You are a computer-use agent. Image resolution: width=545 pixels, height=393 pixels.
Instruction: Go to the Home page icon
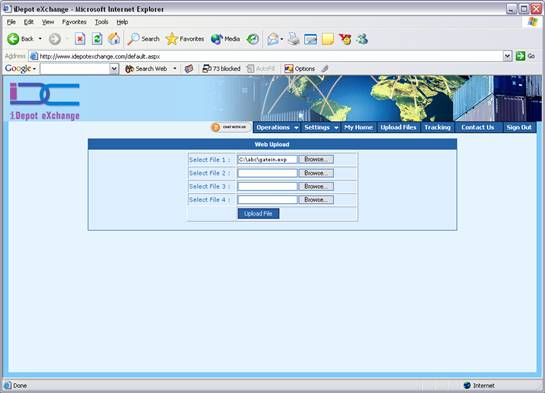114,39
